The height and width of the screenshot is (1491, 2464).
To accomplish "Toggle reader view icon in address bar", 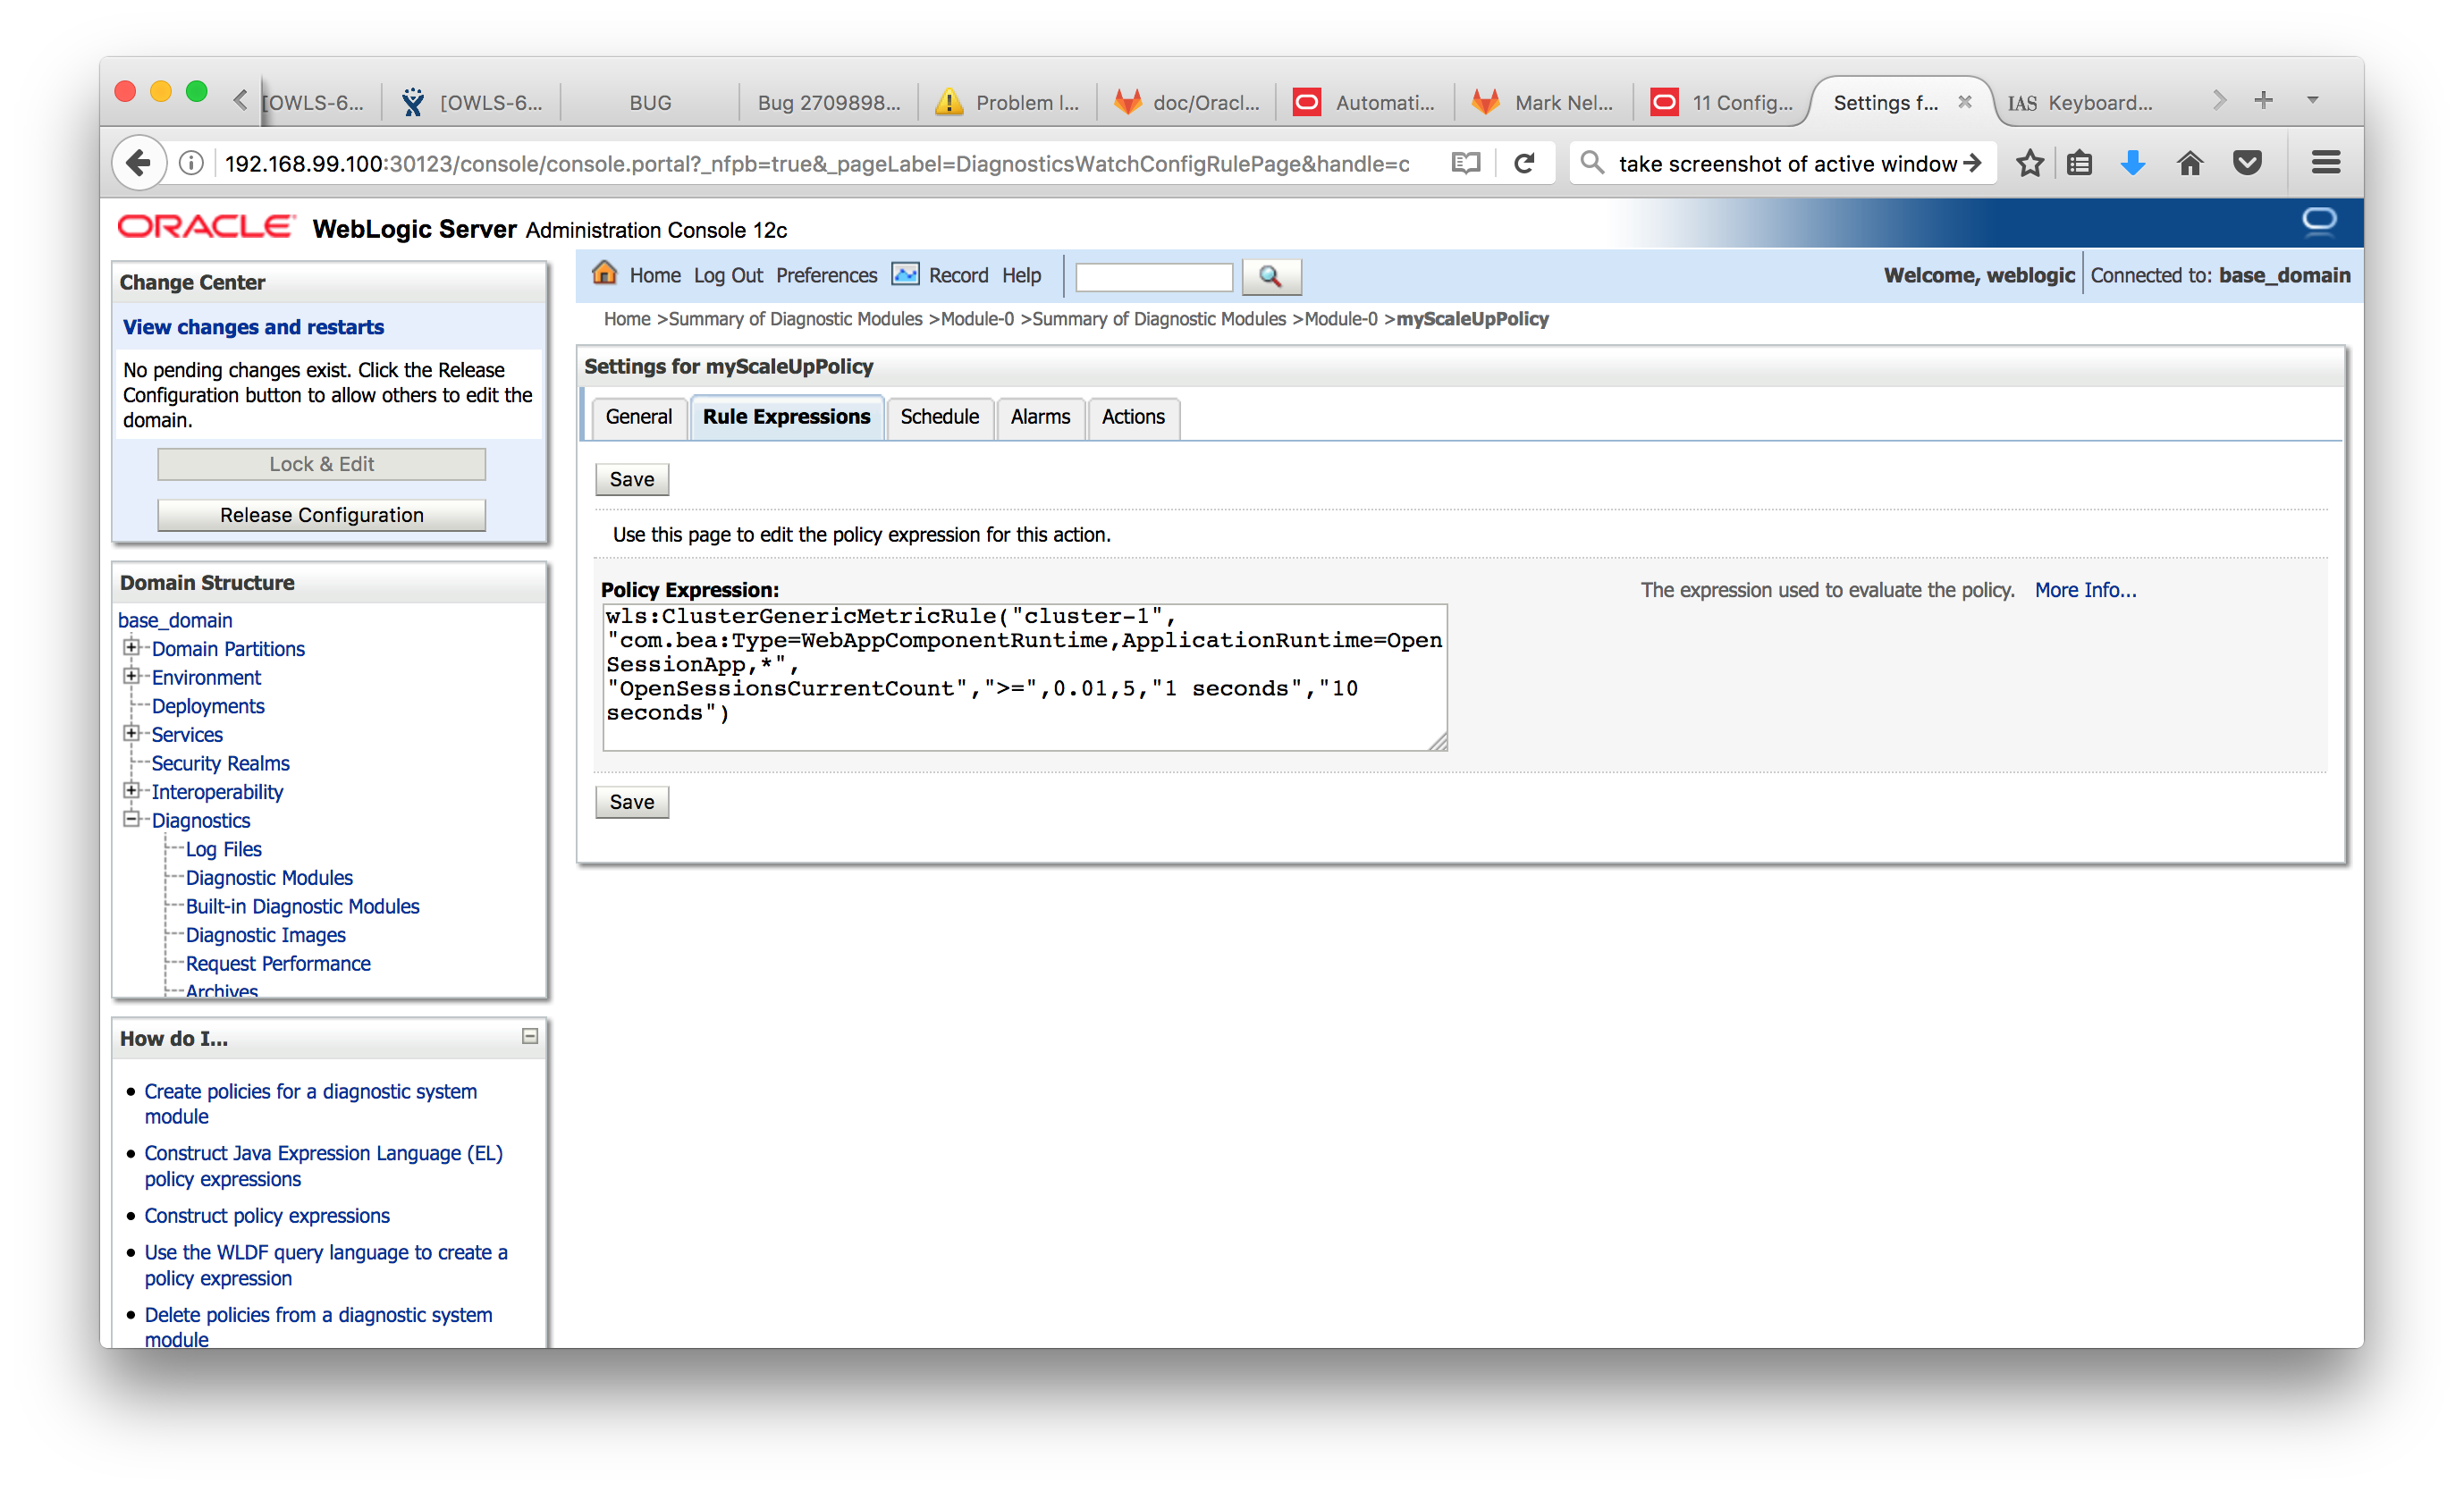I will click(1466, 163).
